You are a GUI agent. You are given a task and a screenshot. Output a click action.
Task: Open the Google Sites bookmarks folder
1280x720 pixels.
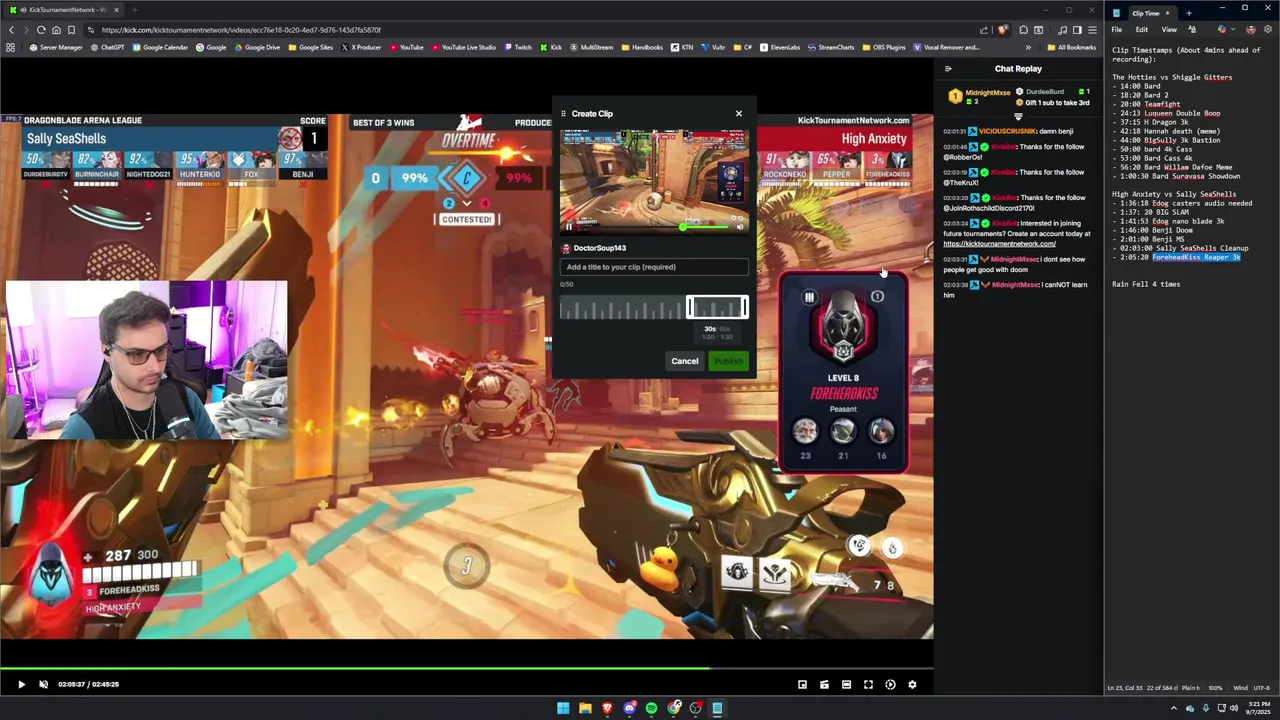(311, 47)
